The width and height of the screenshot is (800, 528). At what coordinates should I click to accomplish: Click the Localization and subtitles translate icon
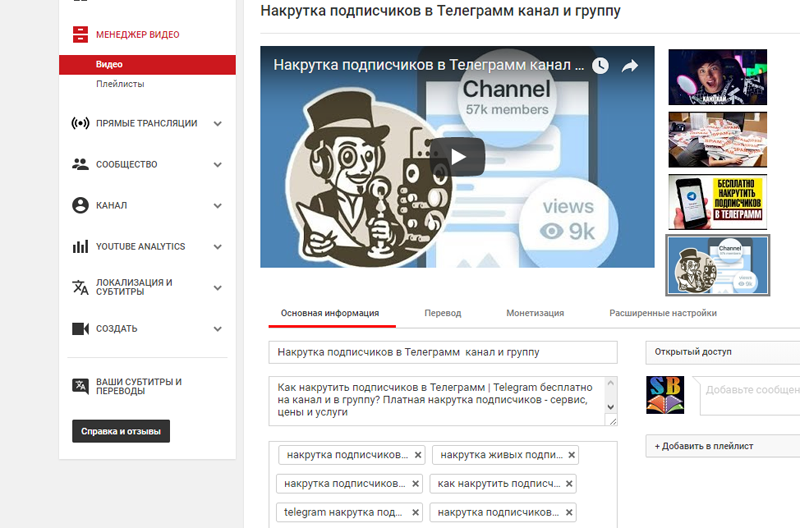coord(80,287)
